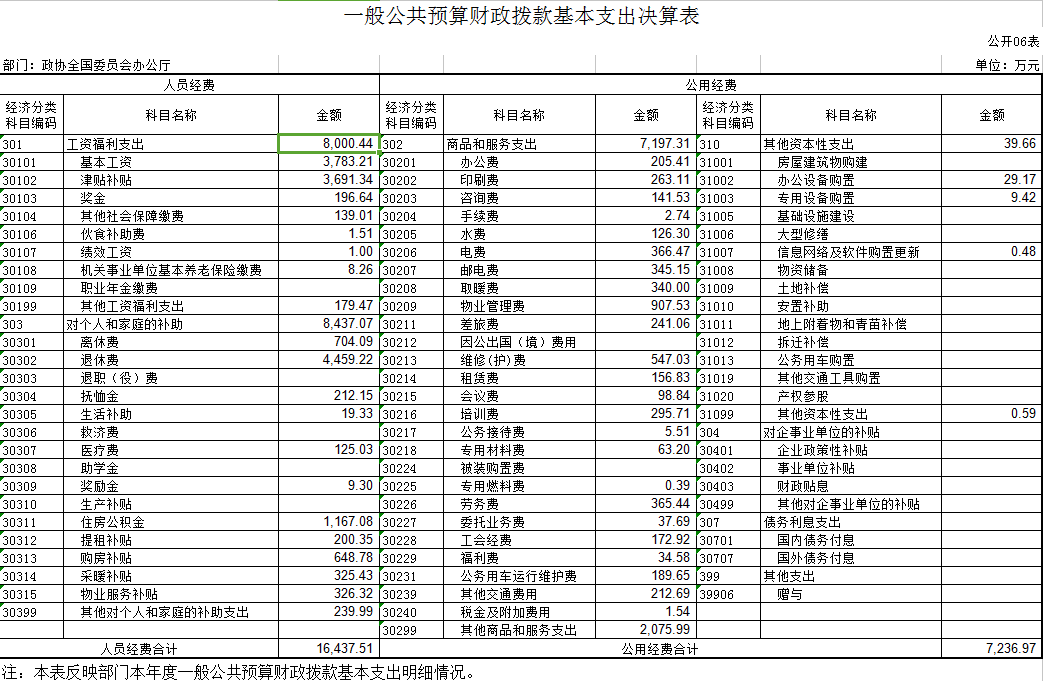Click the 工会经费 cell
This screenshot has height=681, width=1043.
[520, 540]
